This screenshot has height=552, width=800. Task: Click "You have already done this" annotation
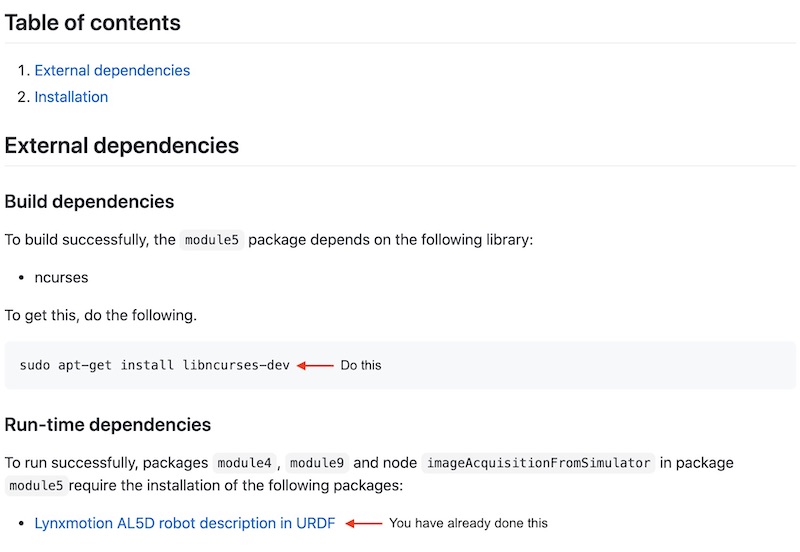(468, 523)
